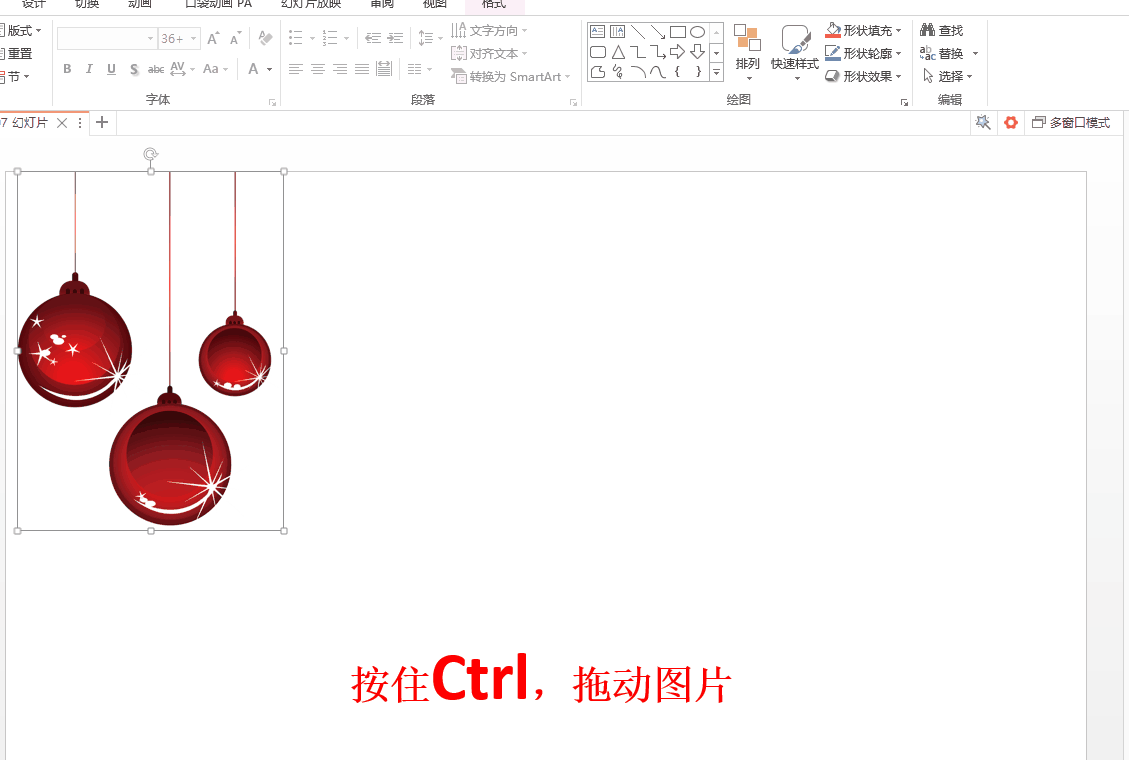Screen dimensions: 1129x760
Task: Clear all formatting with eraser icon
Action: coord(265,38)
